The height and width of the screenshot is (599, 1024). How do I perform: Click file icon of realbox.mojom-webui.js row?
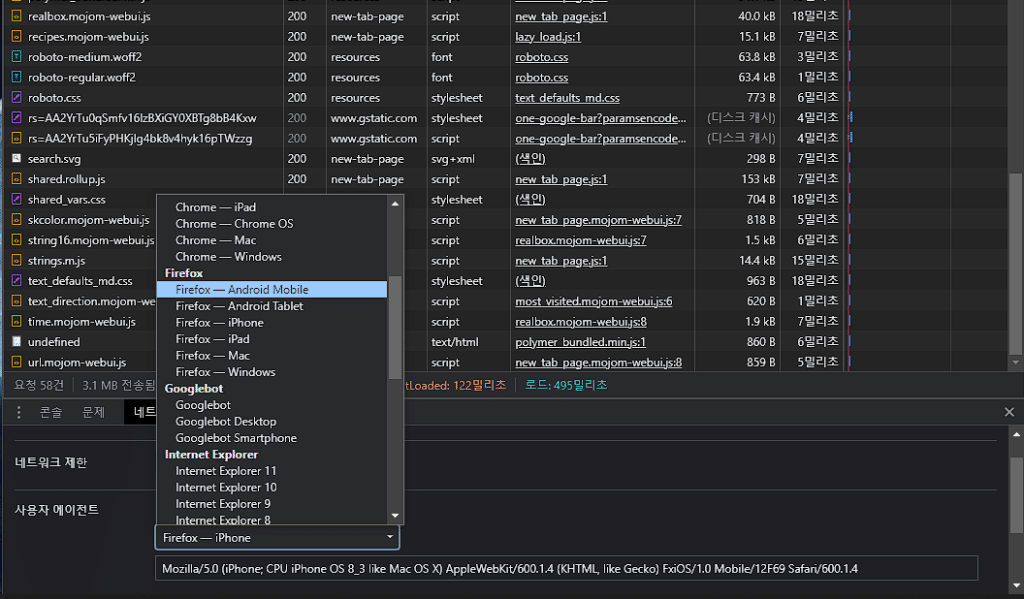pyautogui.click(x=16, y=16)
